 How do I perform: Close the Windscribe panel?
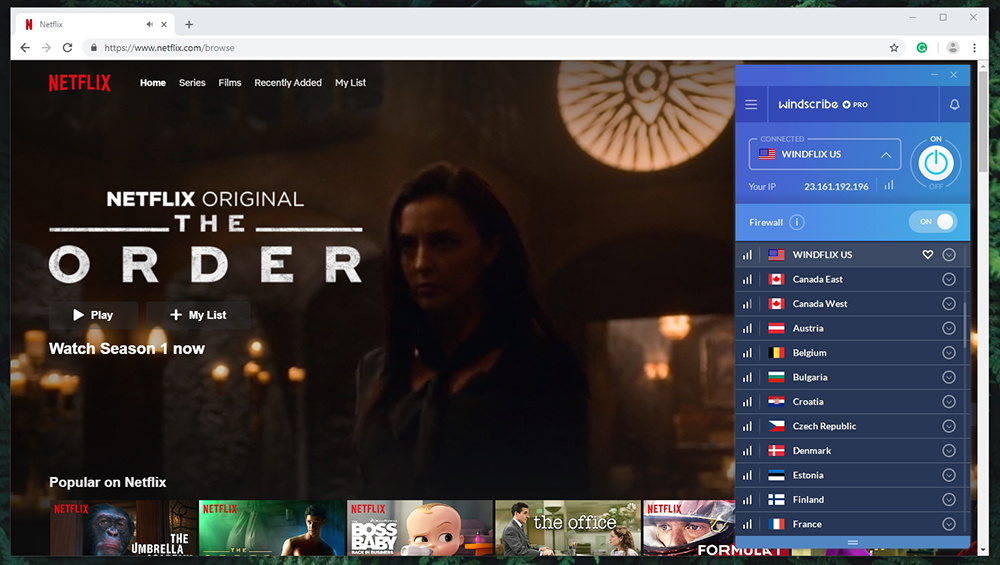(x=953, y=75)
